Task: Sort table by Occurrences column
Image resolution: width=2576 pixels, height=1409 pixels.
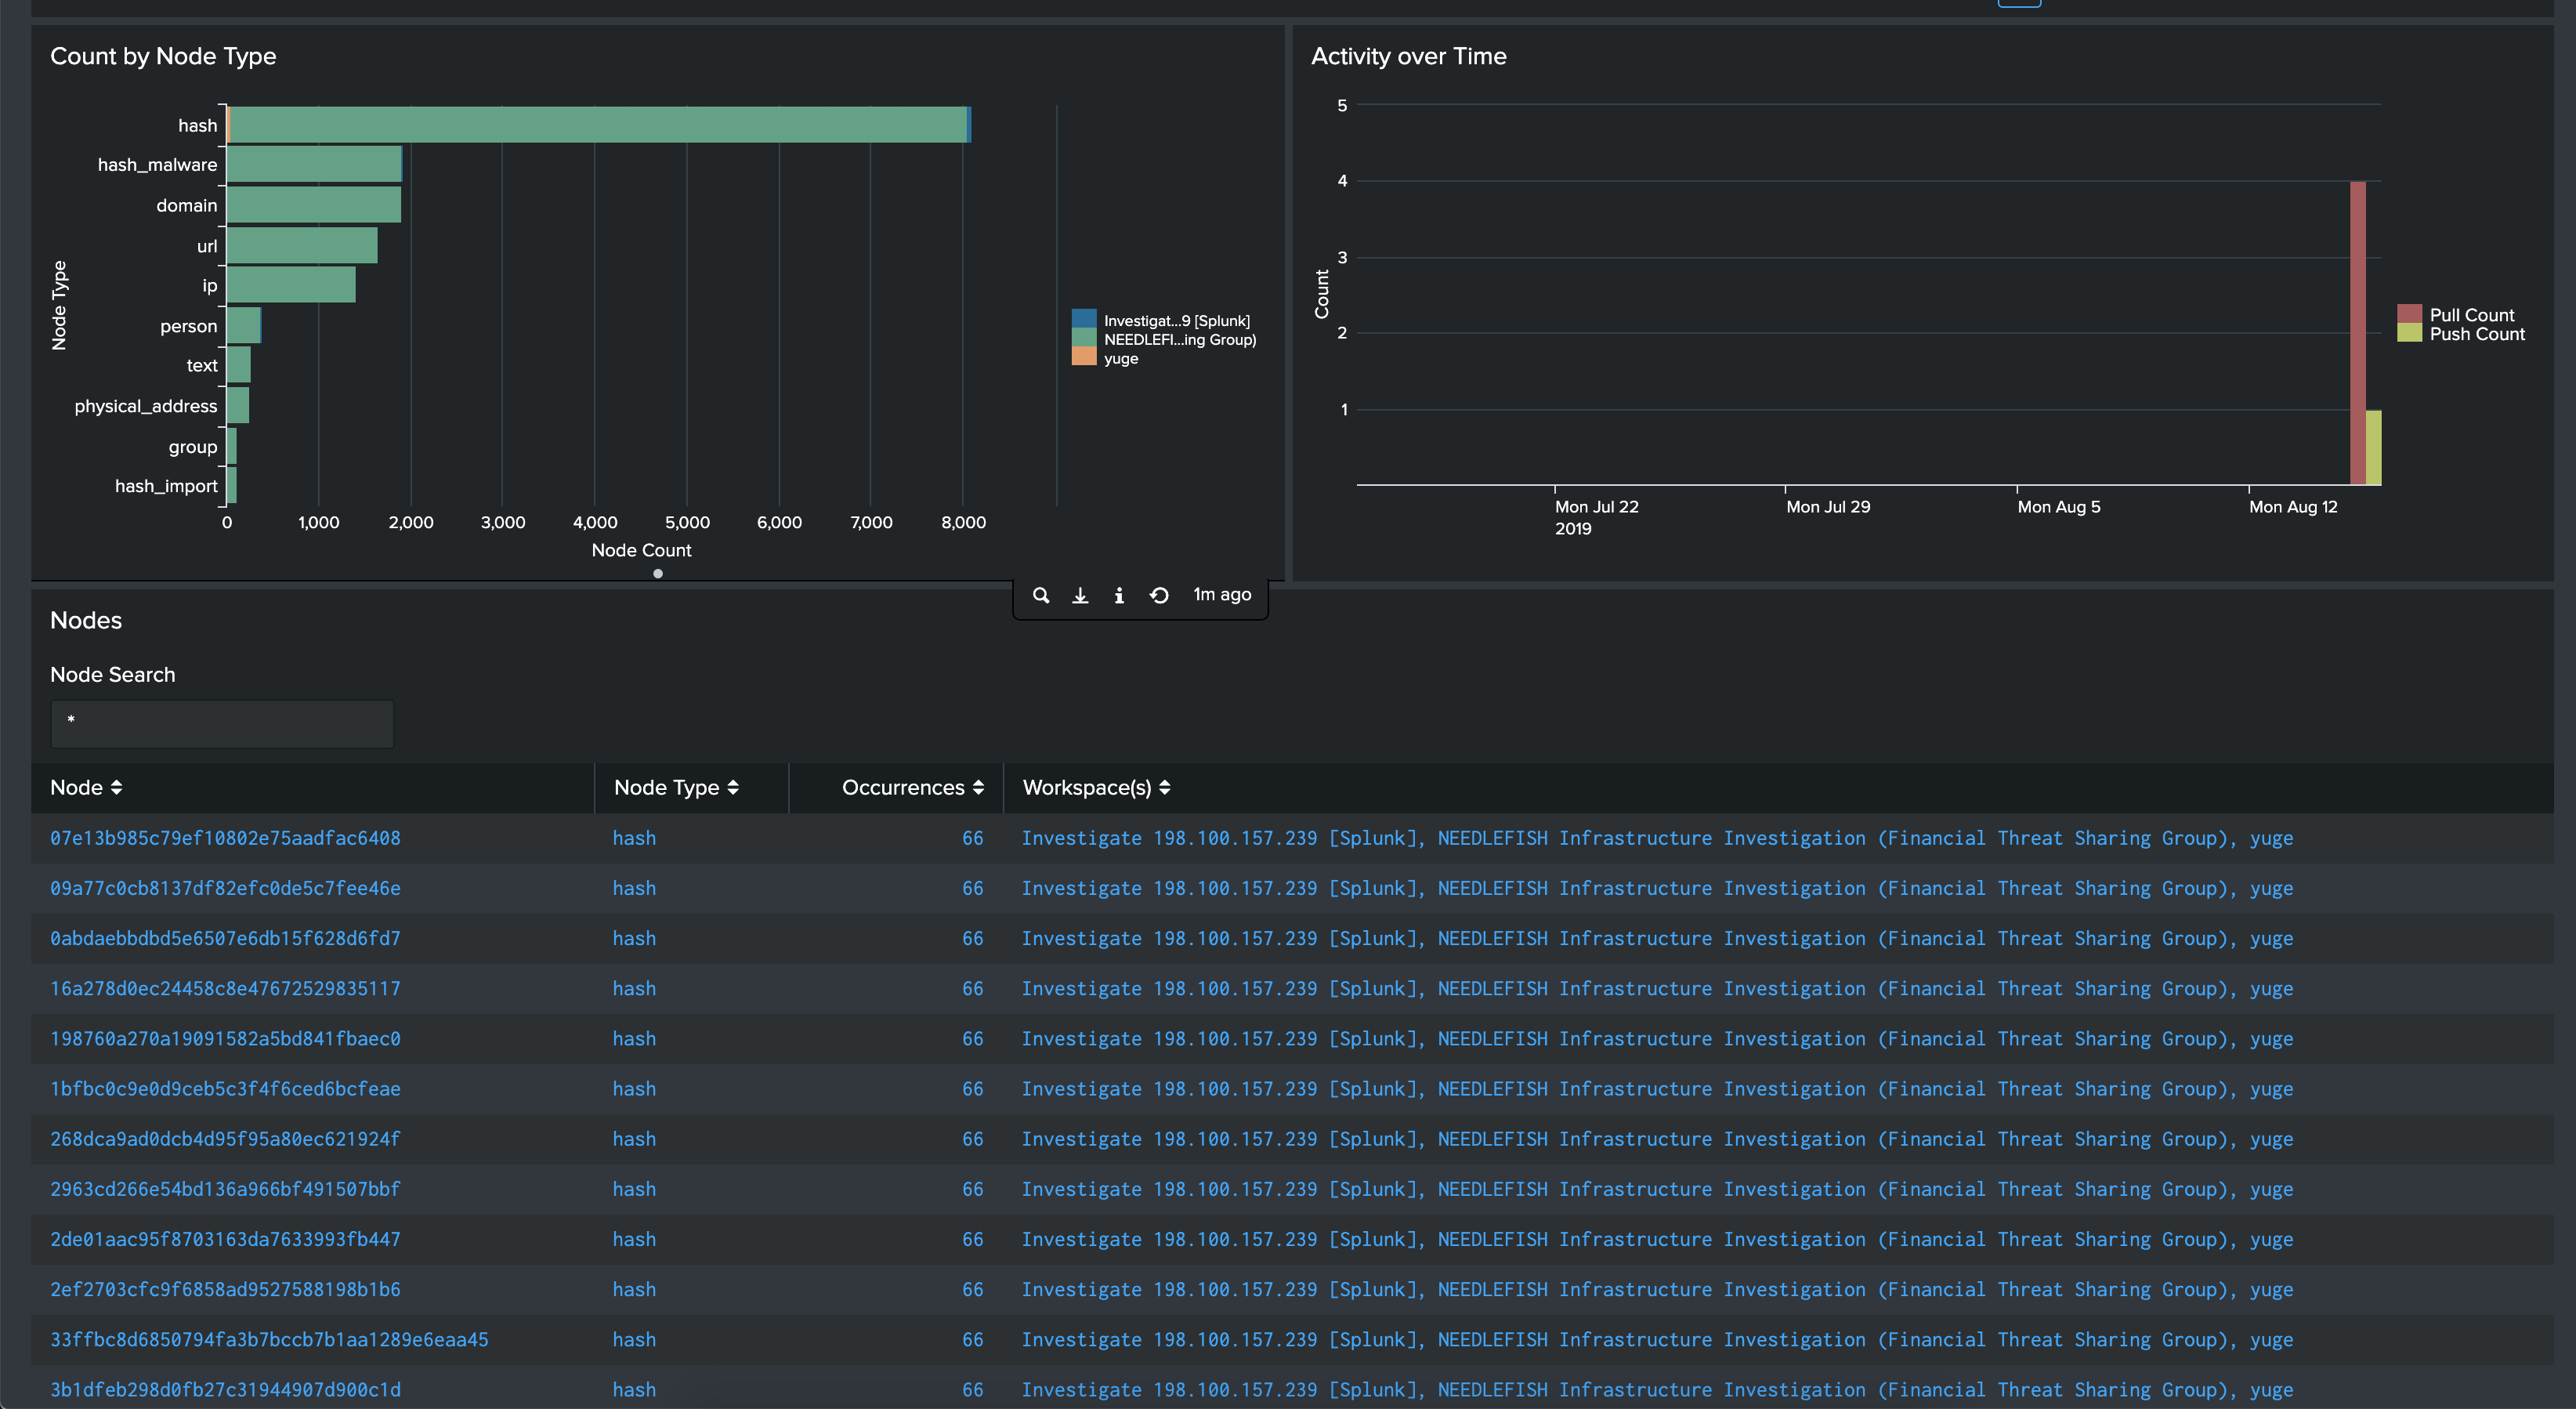Action: [x=913, y=788]
